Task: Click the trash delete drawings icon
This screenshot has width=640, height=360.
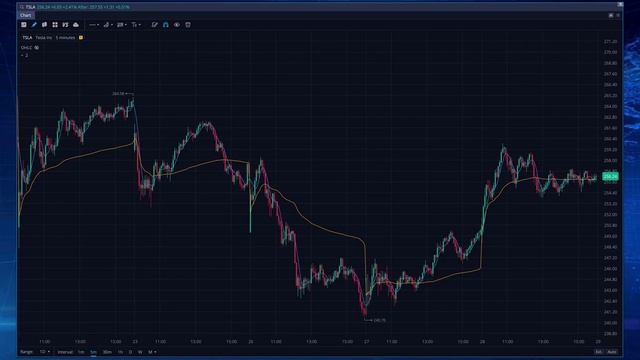Action: [188, 25]
